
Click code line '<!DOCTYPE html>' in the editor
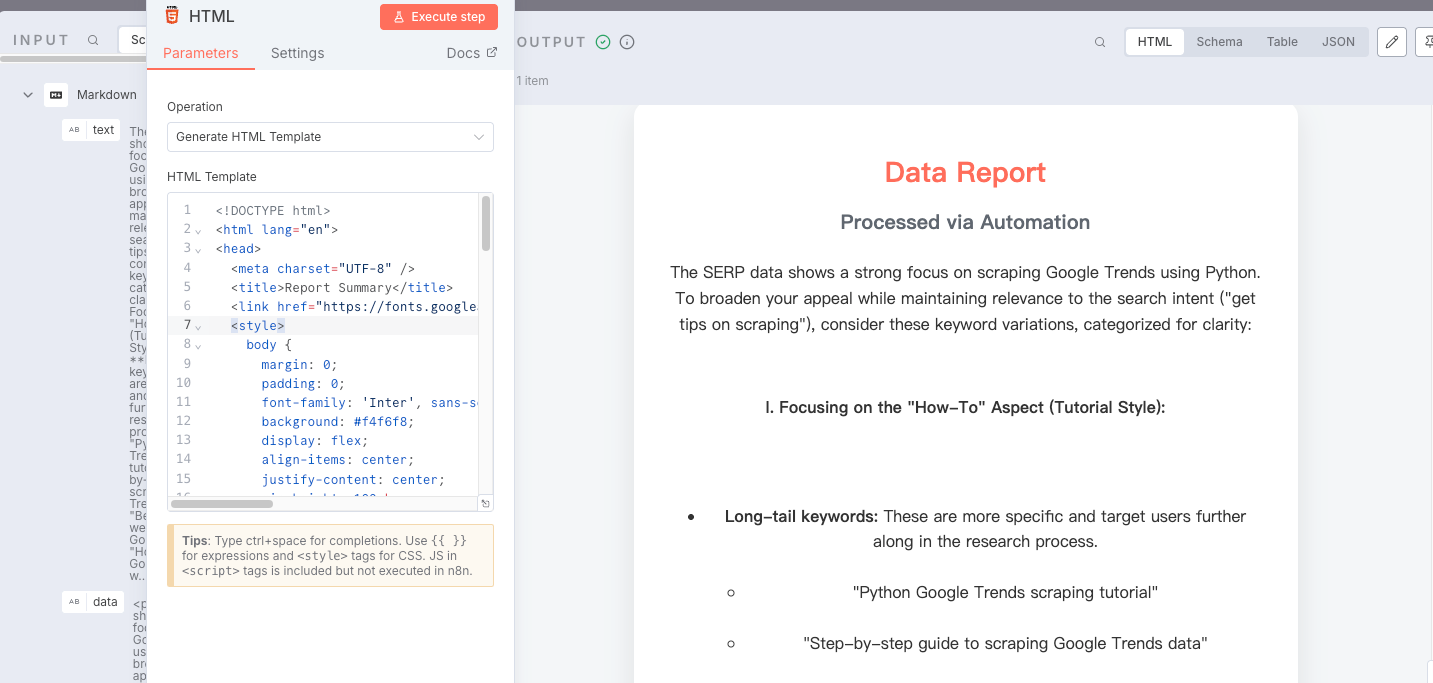tap(272, 211)
